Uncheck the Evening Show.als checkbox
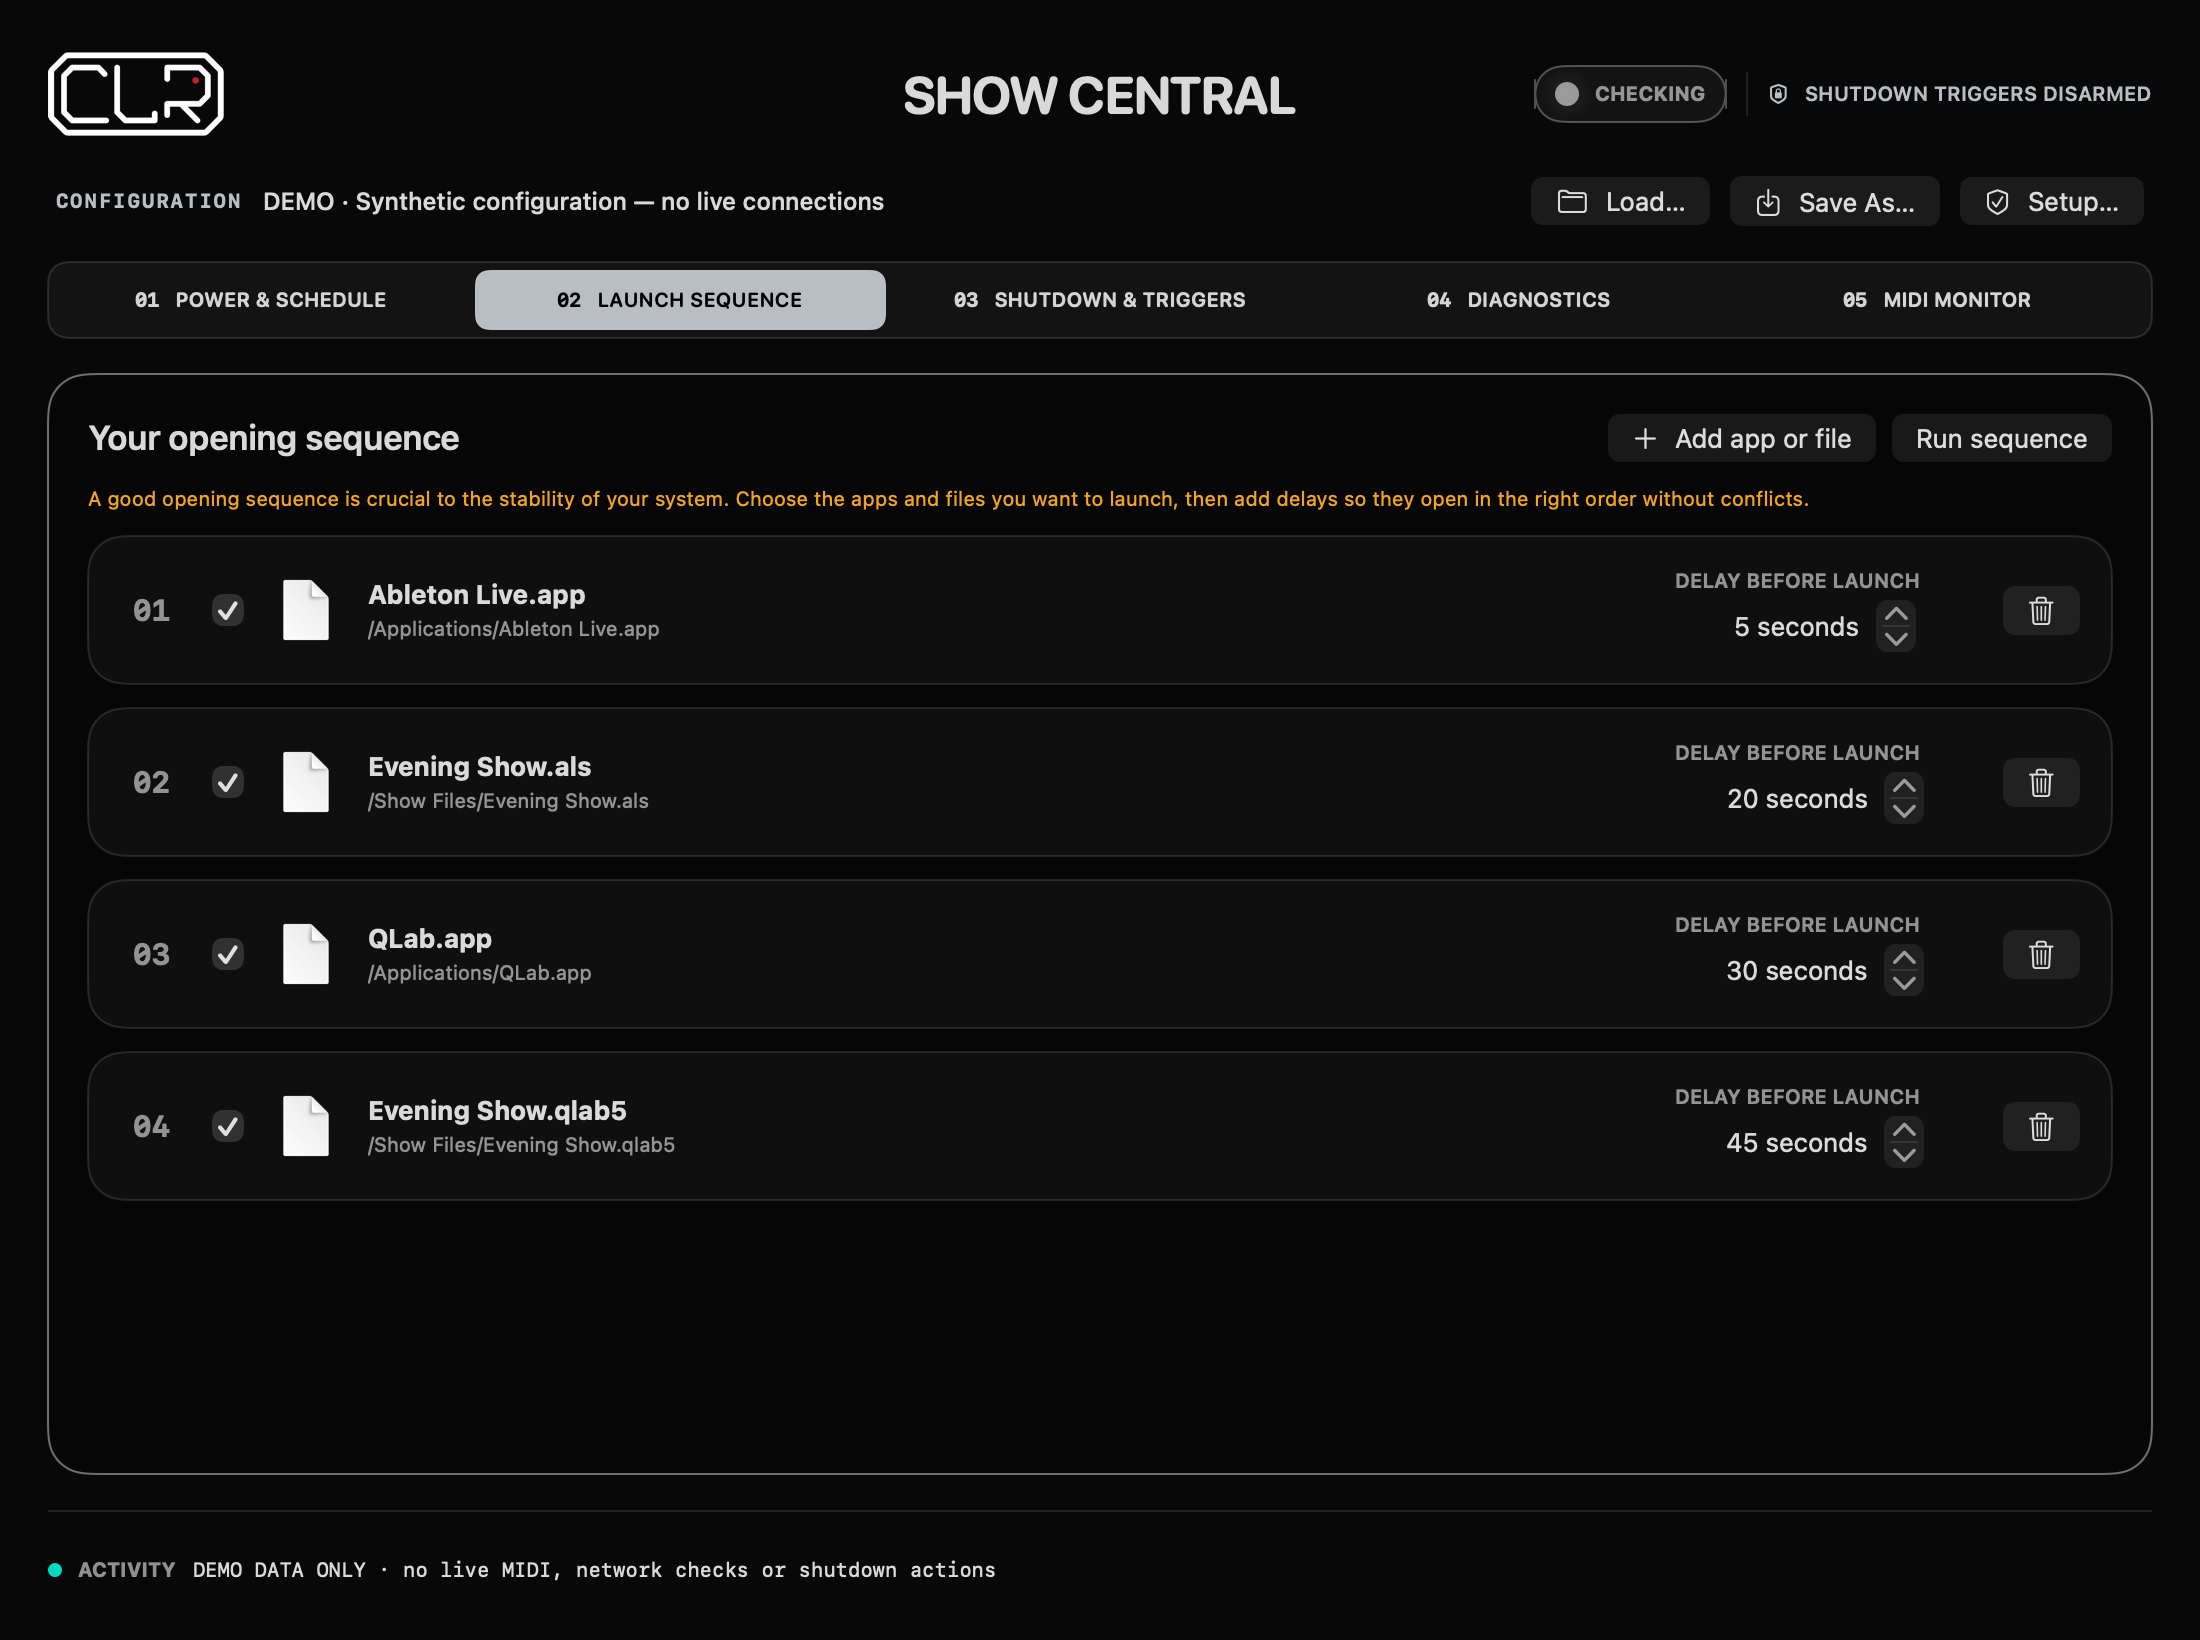The image size is (2200, 1640). [228, 782]
